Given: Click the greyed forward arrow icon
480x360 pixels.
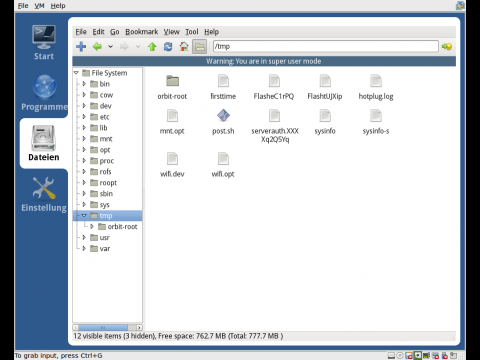Looking at the screenshot, I should [x=124, y=47].
